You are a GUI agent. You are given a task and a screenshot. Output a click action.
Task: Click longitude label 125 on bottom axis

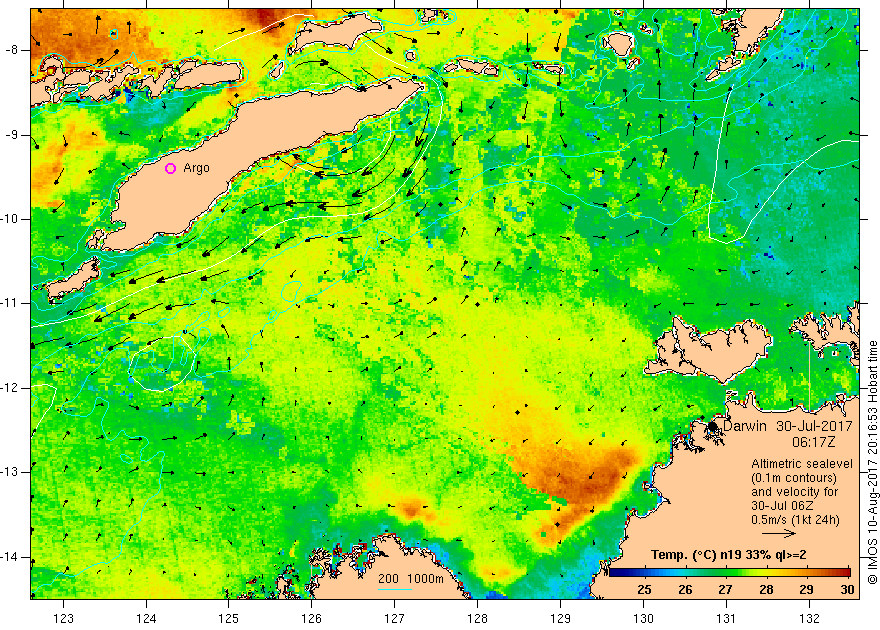[x=228, y=619]
